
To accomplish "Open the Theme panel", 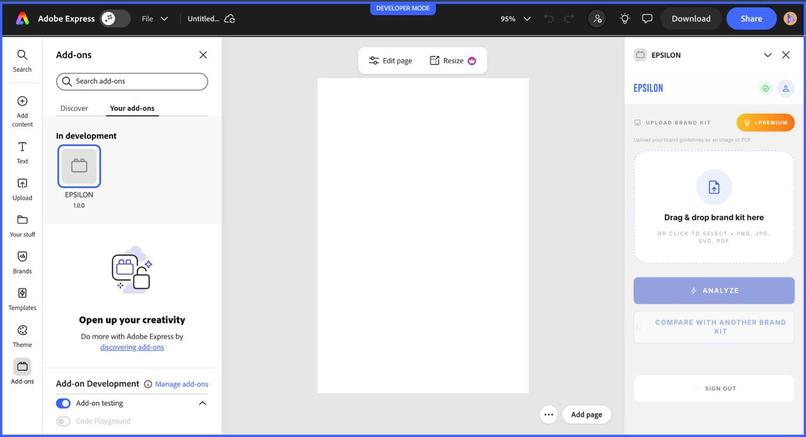I will [22, 336].
